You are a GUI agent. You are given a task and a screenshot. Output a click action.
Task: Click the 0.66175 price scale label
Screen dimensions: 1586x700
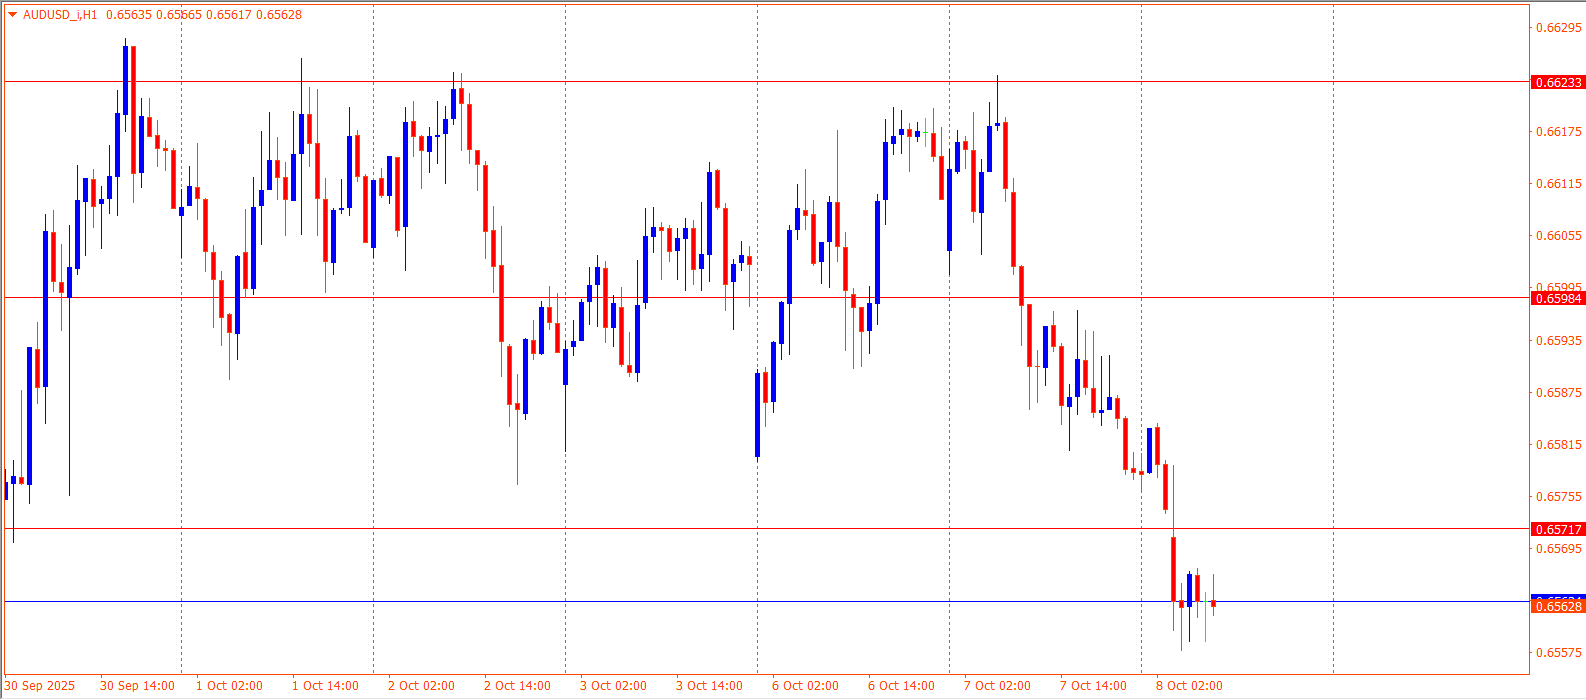1558,132
